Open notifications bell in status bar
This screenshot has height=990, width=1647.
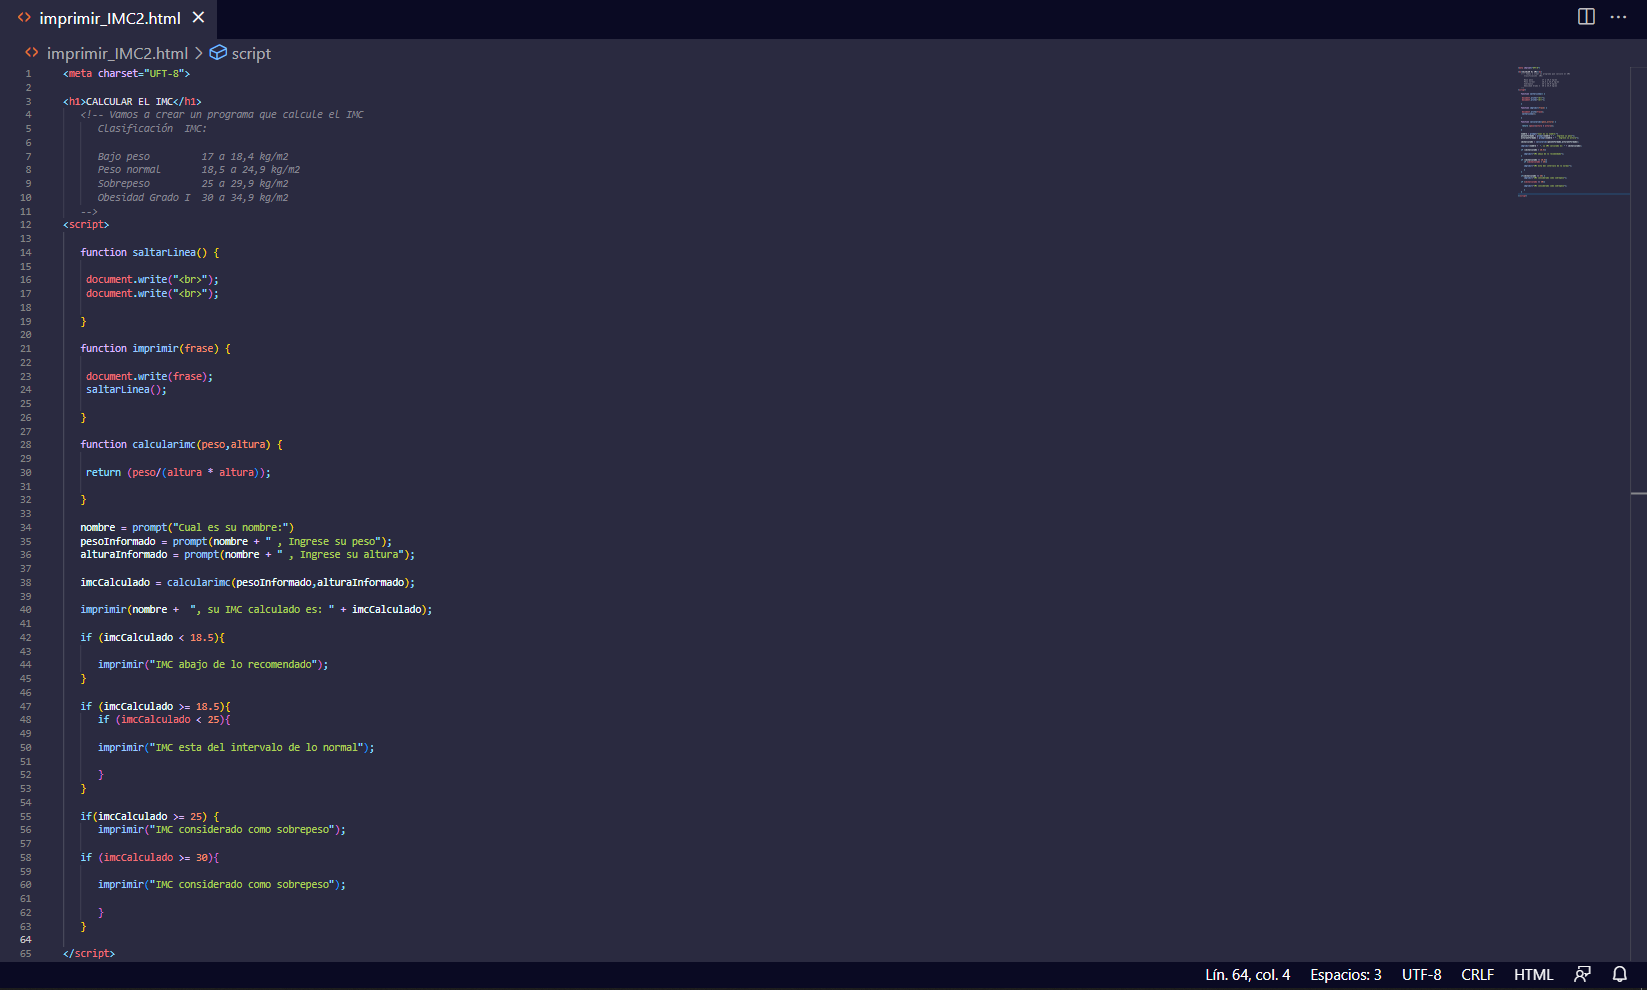pyautogui.click(x=1620, y=975)
